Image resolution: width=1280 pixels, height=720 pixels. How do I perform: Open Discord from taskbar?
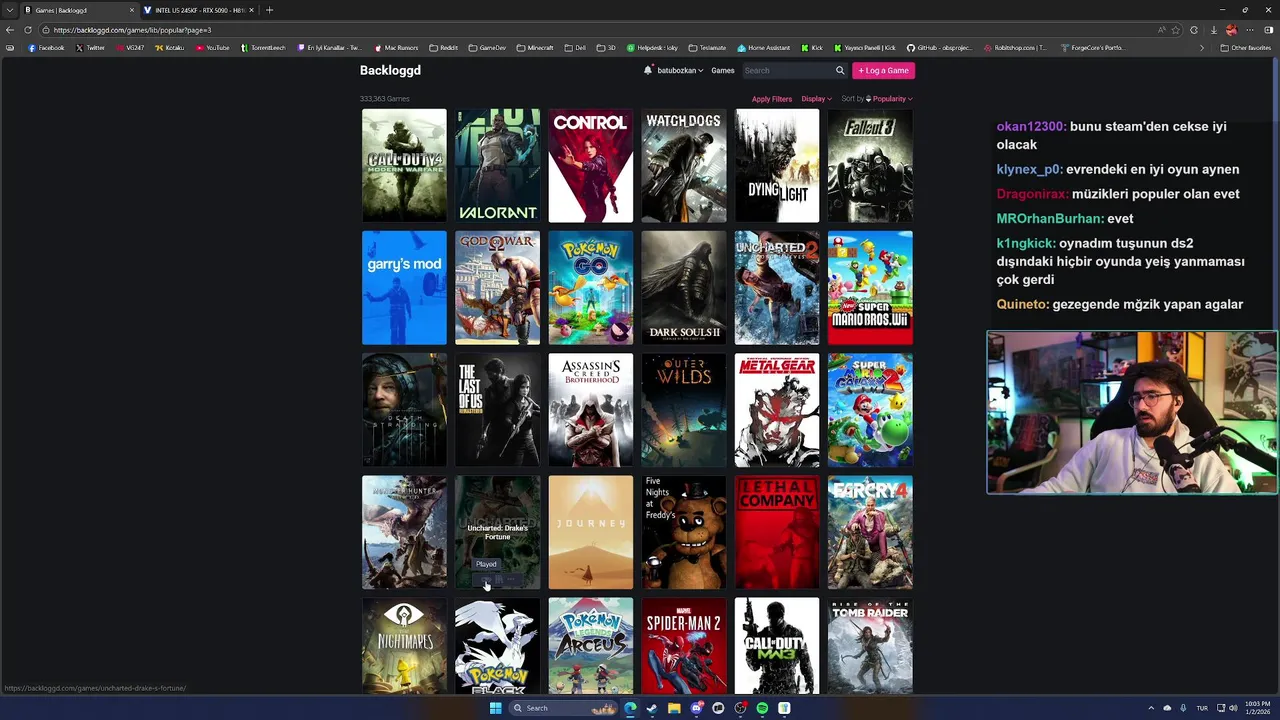click(x=696, y=708)
